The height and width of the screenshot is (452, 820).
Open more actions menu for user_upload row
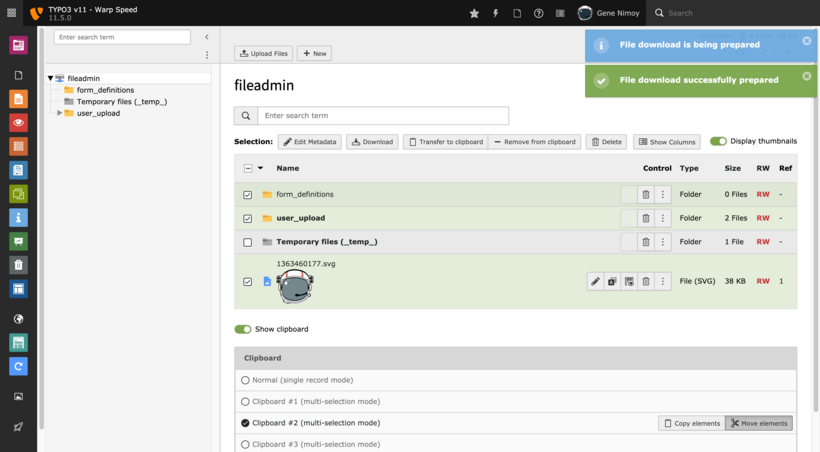(x=662, y=218)
